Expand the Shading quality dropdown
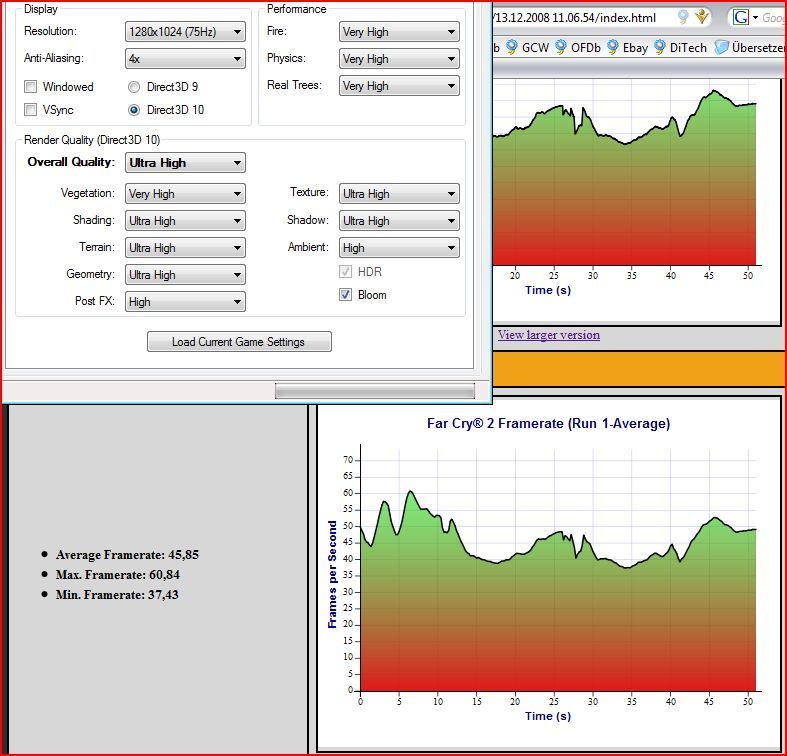787x756 pixels. pyautogui.click(x=185, y=221)
